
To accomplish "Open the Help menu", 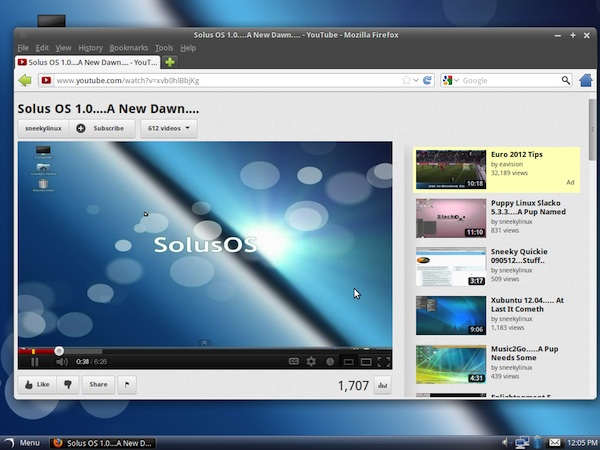I will [188, 48].
